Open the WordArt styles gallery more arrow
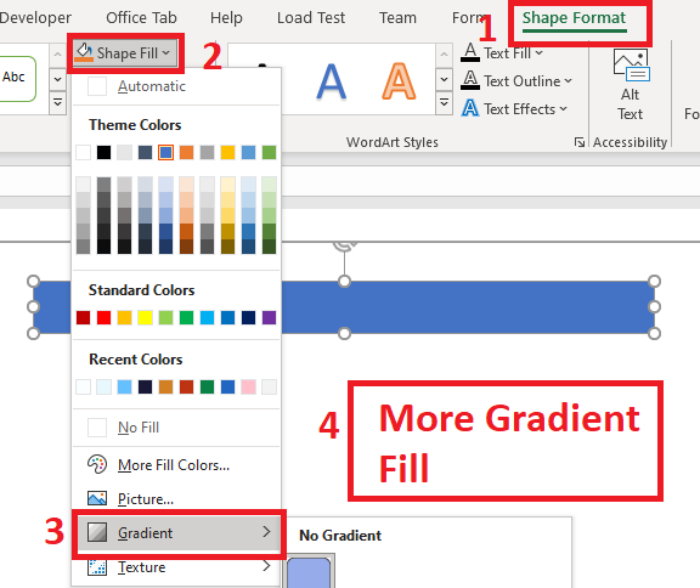Image resolution: width=700 pixels, height=588 pixels. pos(444,102)
